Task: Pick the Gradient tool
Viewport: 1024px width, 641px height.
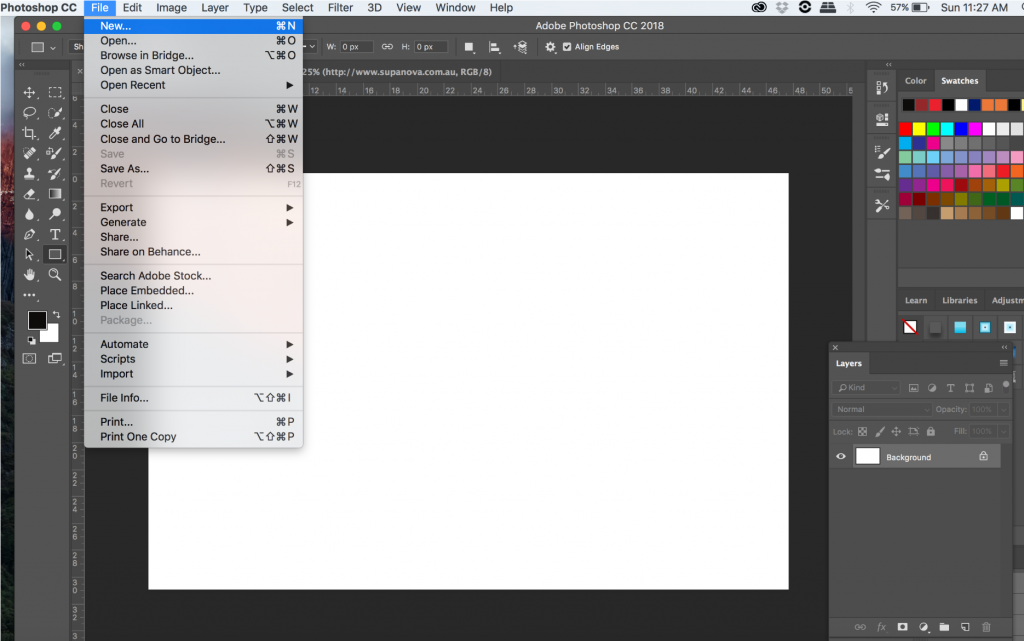Action: pyautogui.click(x=55, y=193)
